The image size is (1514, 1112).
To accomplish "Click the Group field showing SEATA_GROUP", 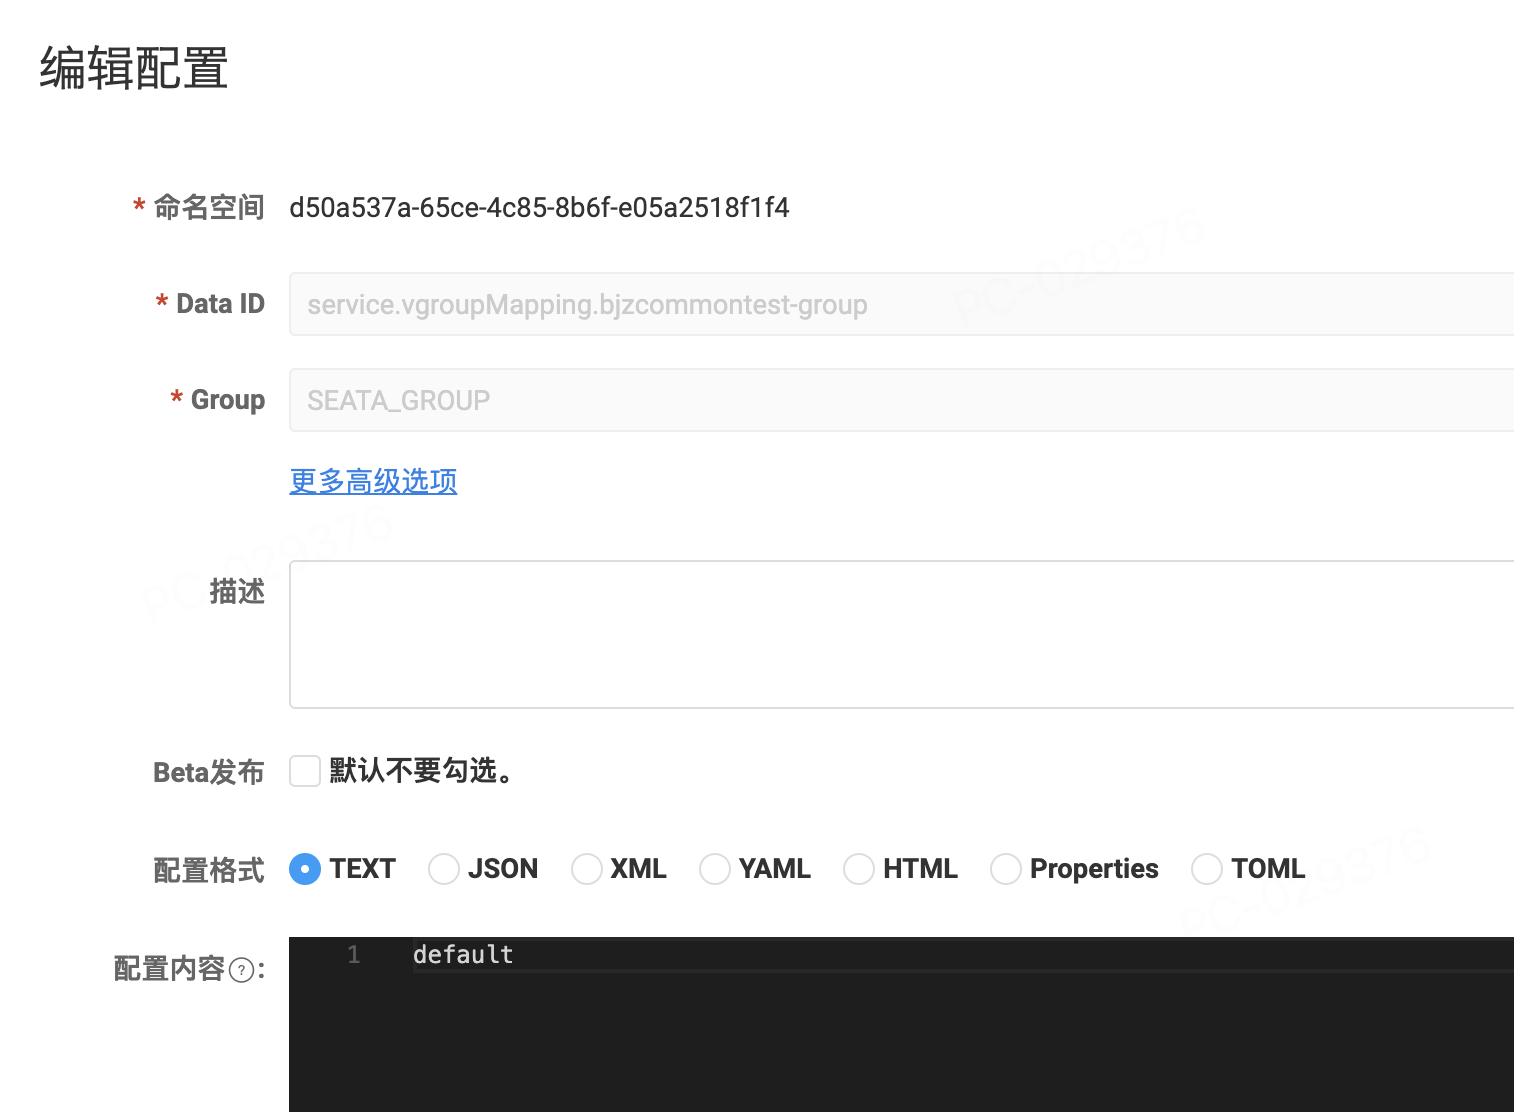I will (x=901, y=400).
